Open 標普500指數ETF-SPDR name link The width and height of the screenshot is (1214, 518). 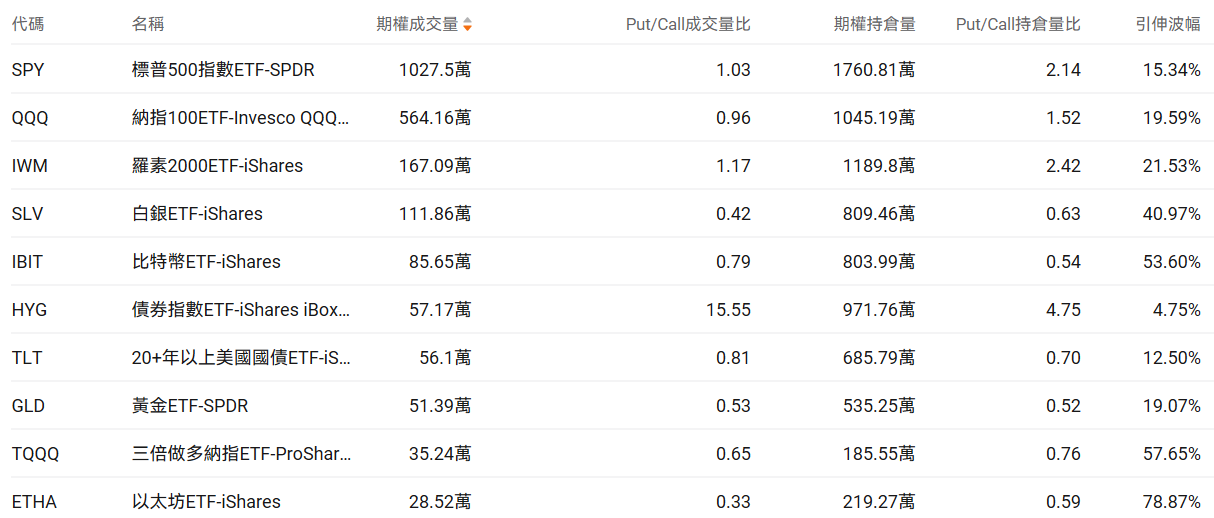tap(230, 70)
